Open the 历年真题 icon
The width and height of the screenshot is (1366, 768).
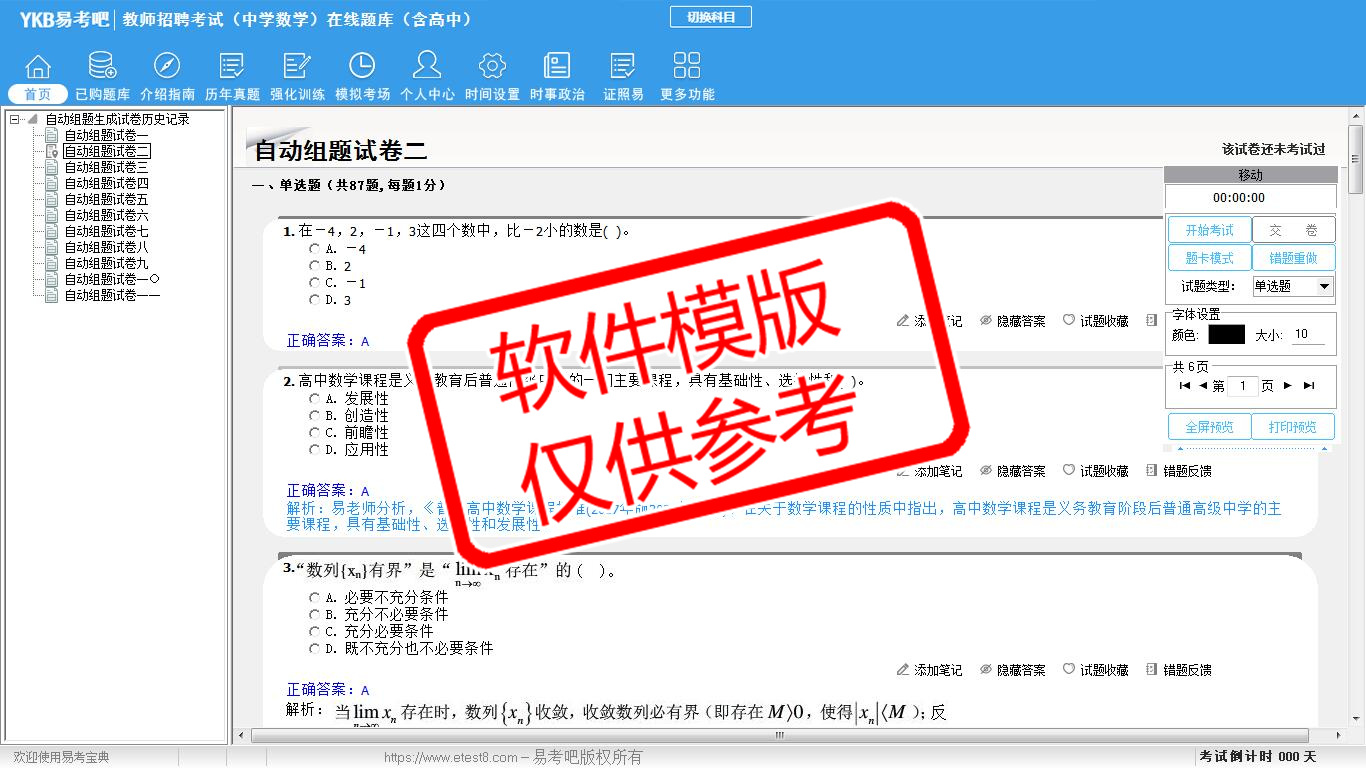click(232, 67)
